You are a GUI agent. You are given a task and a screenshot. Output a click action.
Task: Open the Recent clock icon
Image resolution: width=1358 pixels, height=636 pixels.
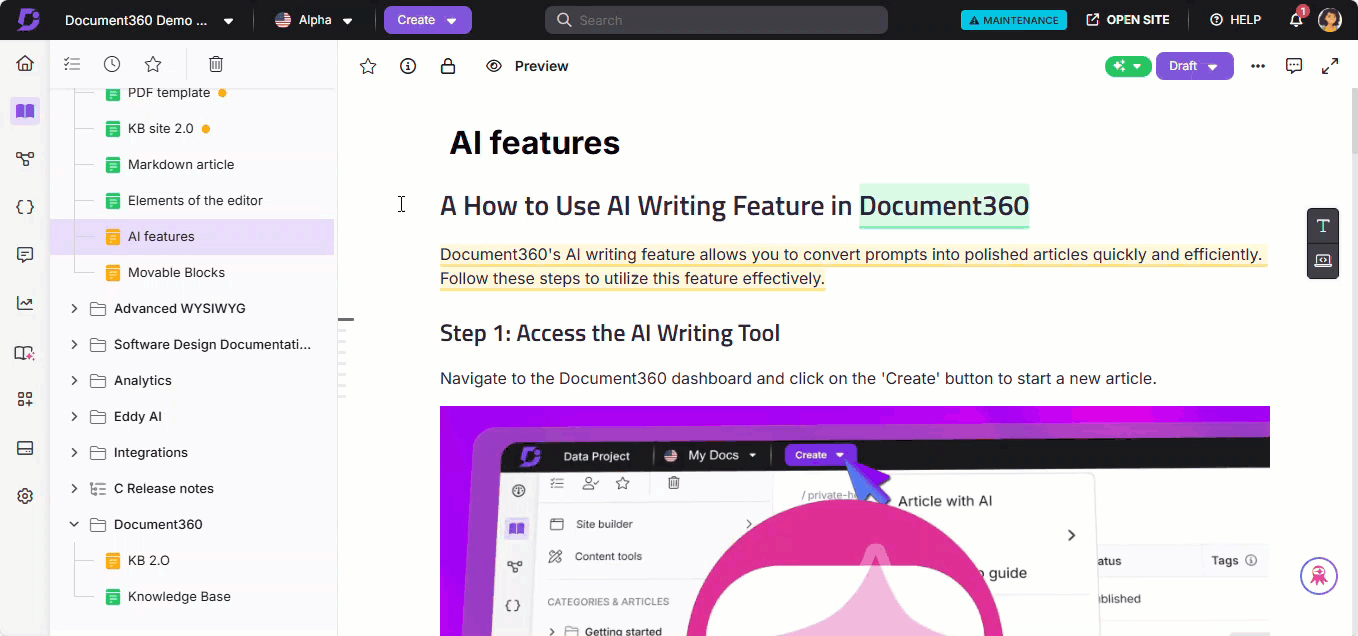point(112,64)
